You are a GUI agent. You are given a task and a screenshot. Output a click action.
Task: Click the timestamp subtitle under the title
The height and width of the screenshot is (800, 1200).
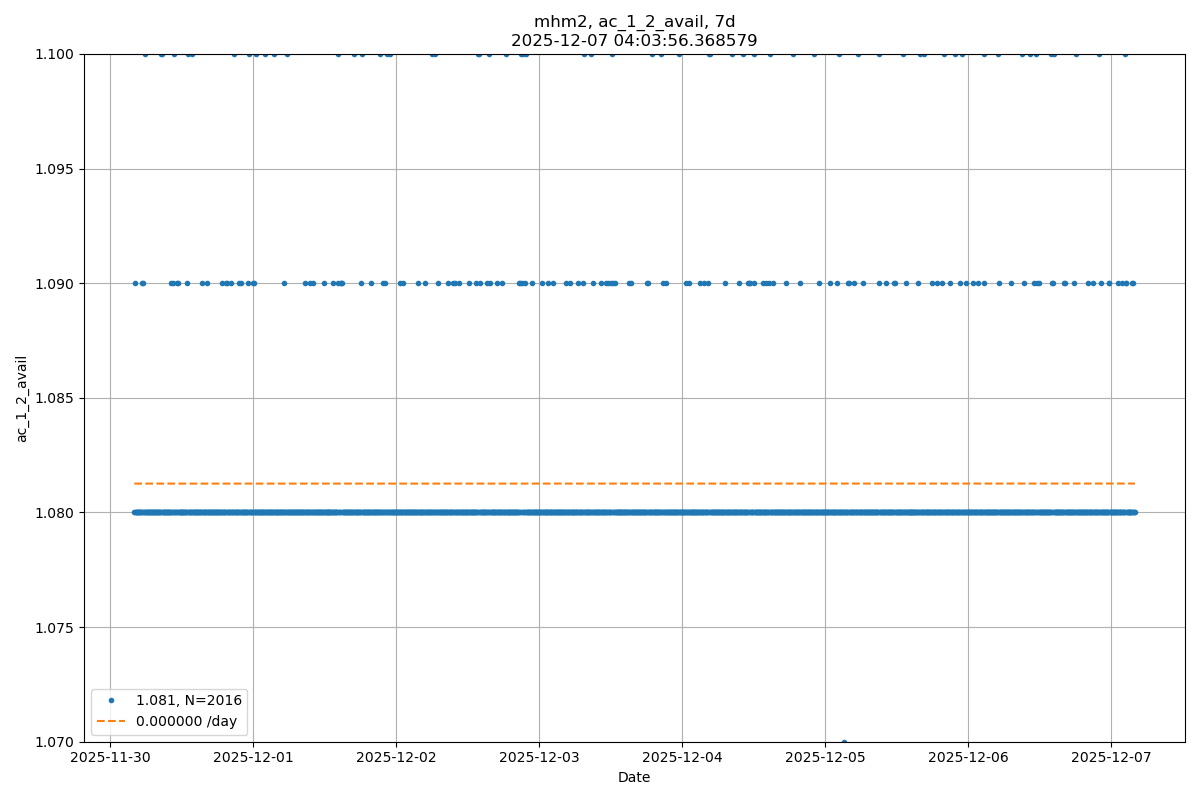coord(634,41)
